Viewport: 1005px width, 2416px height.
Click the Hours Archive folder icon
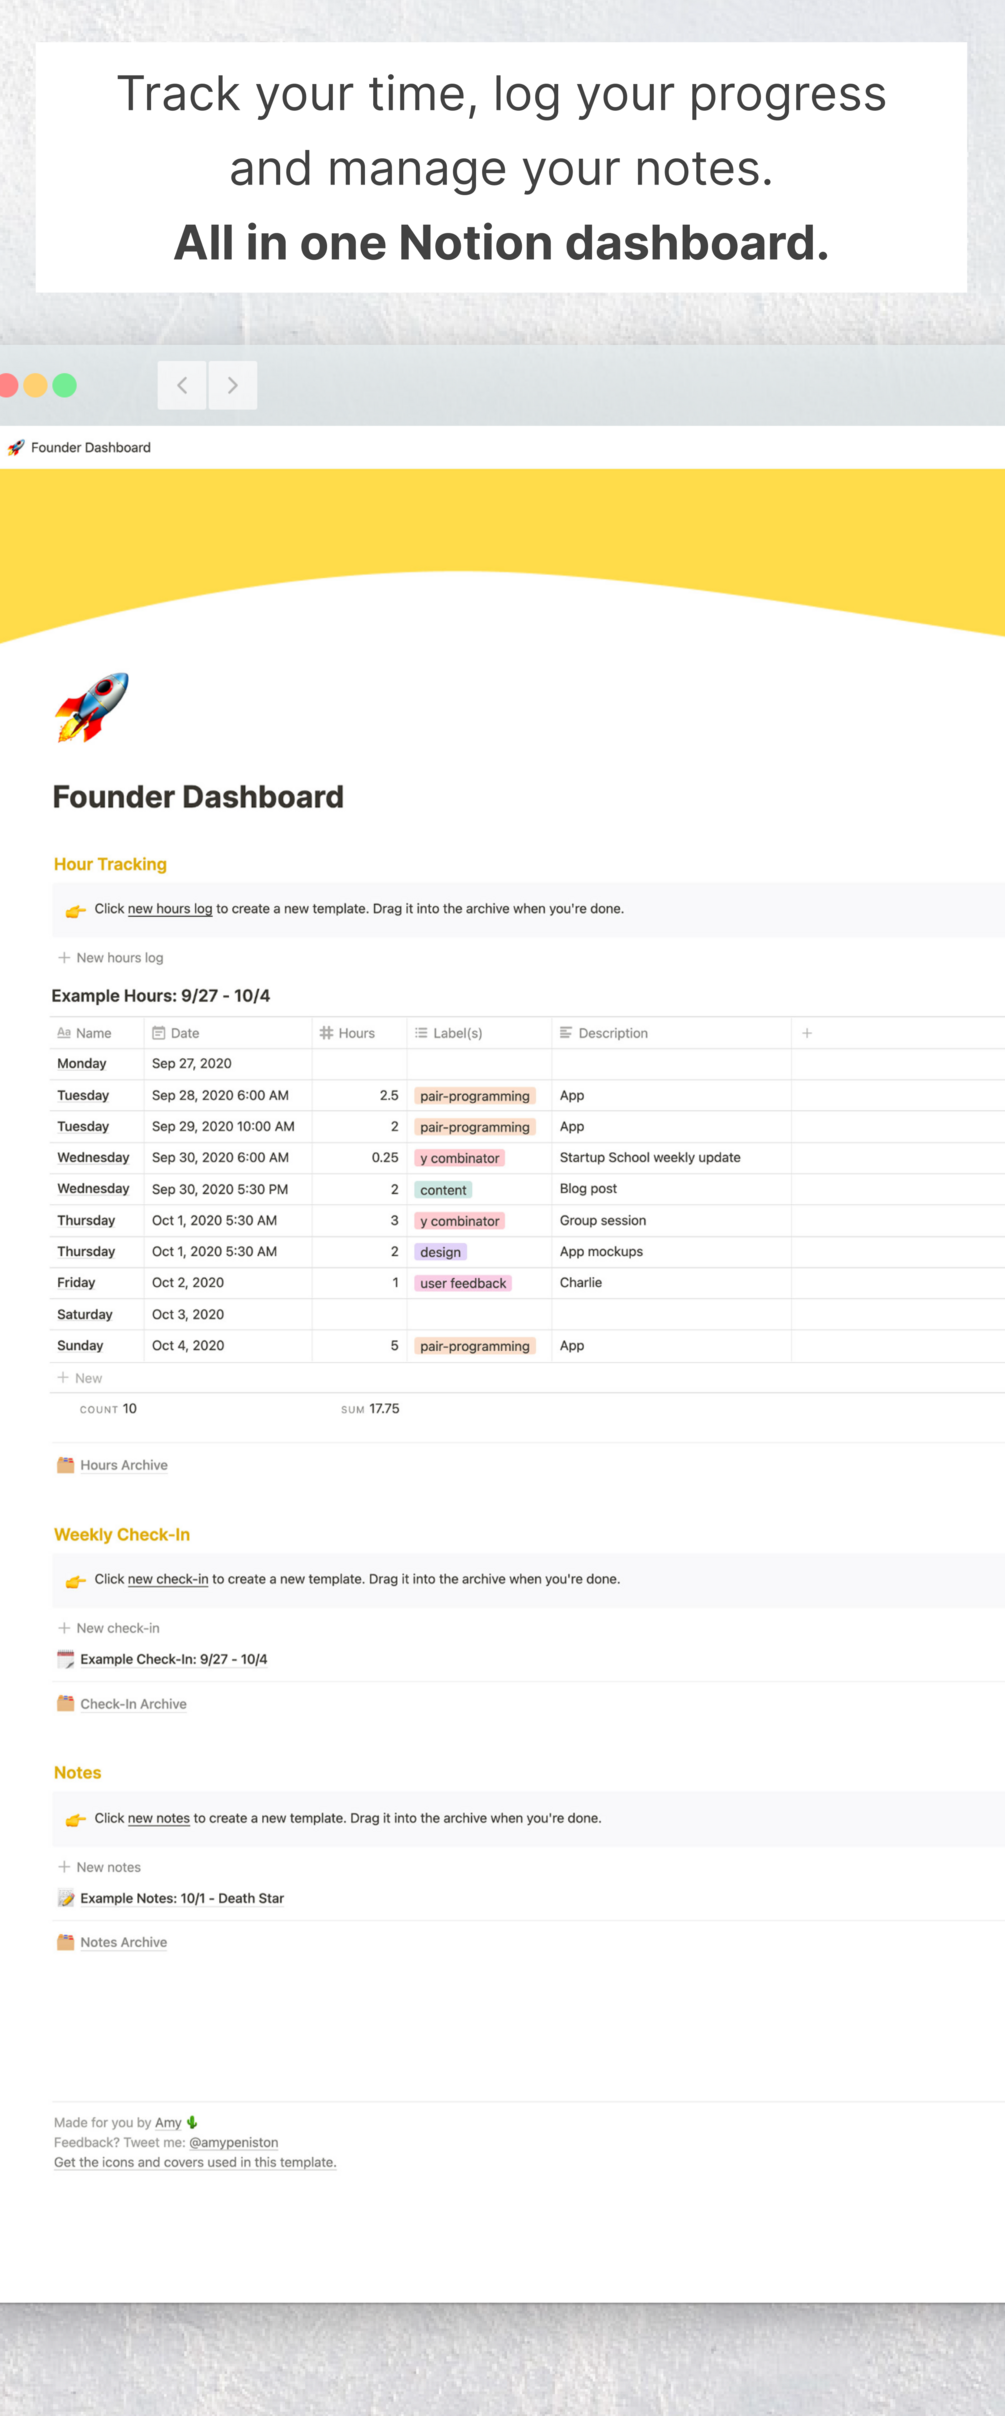(65, 1465)
